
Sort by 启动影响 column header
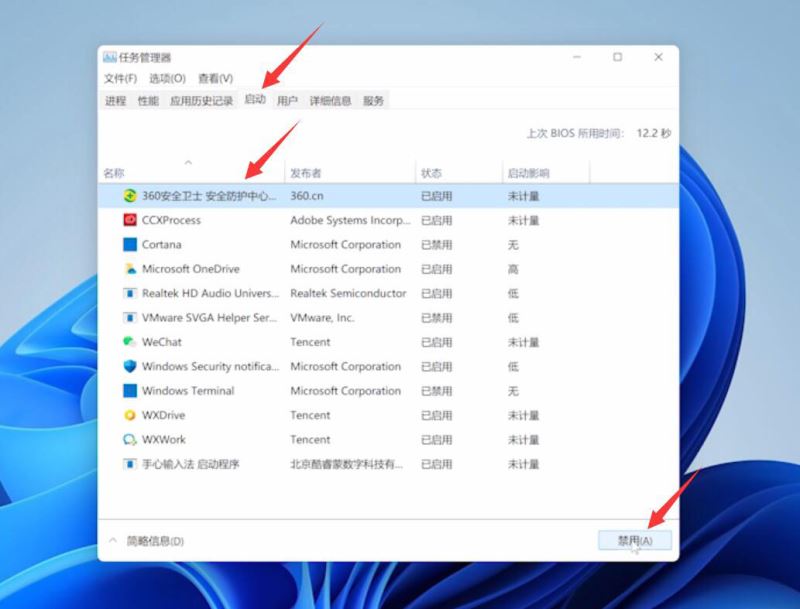click(528, 173)
